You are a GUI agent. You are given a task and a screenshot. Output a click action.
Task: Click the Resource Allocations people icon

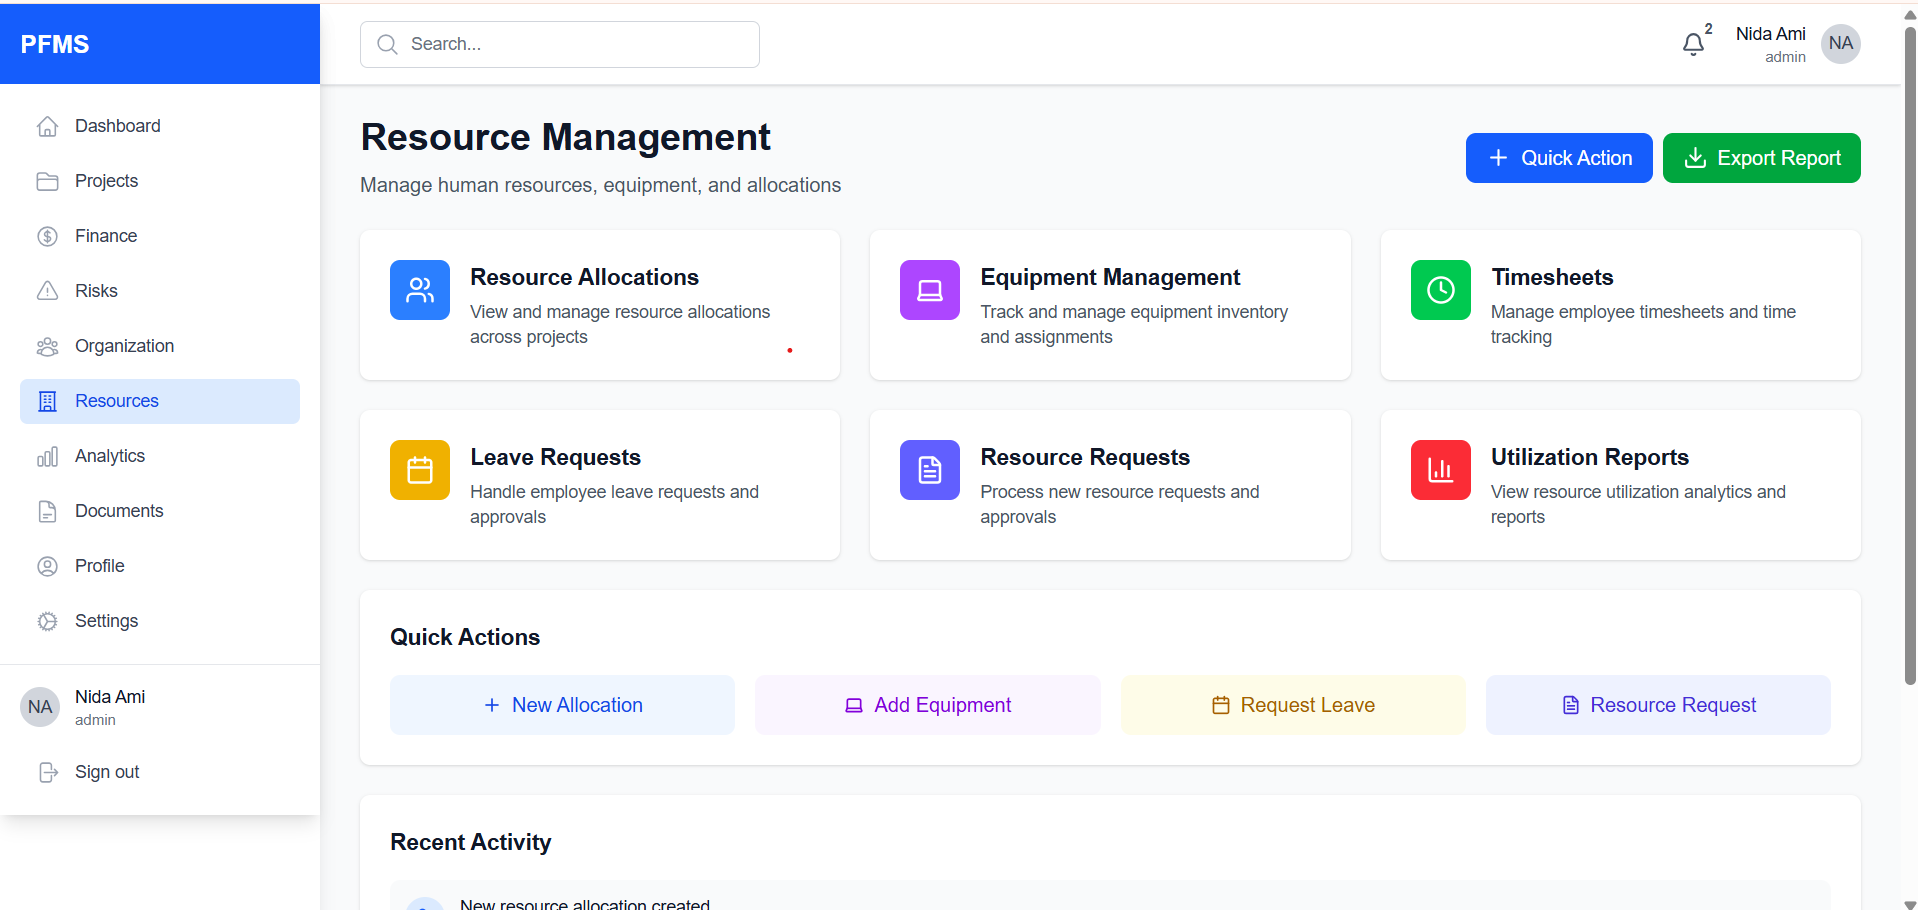pos(419,290)
